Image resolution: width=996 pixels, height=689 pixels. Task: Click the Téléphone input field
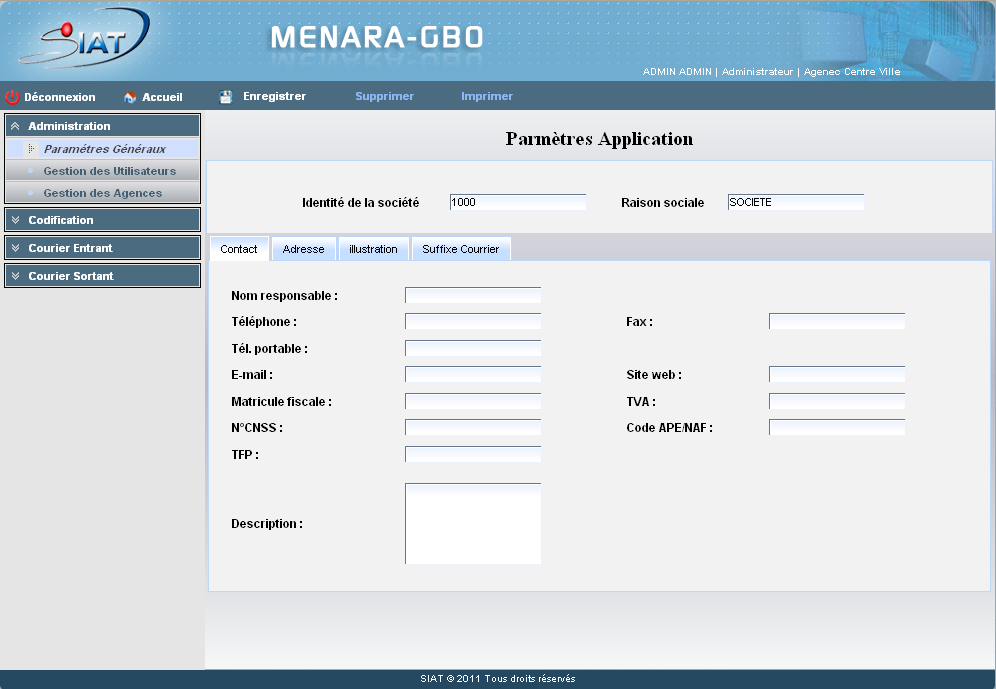pyautogui.click(x=473, y=321)
